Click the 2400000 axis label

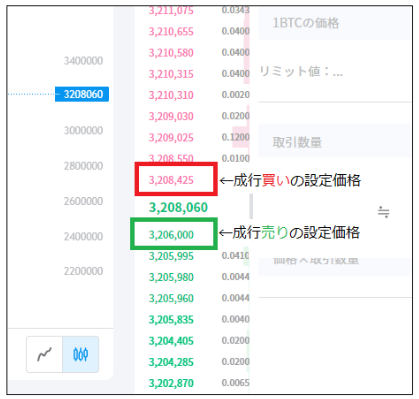(x=83, y=236)
